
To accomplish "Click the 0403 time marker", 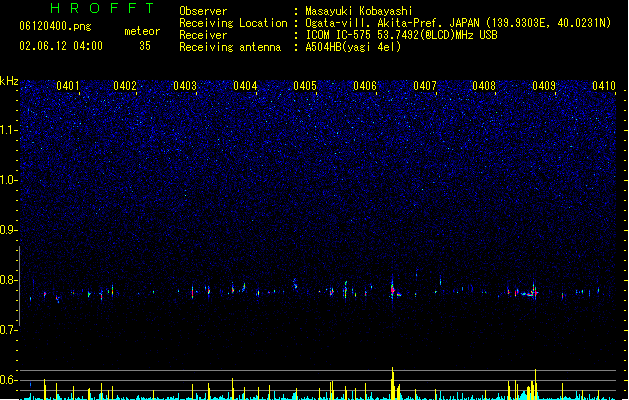I will (185, 86).
